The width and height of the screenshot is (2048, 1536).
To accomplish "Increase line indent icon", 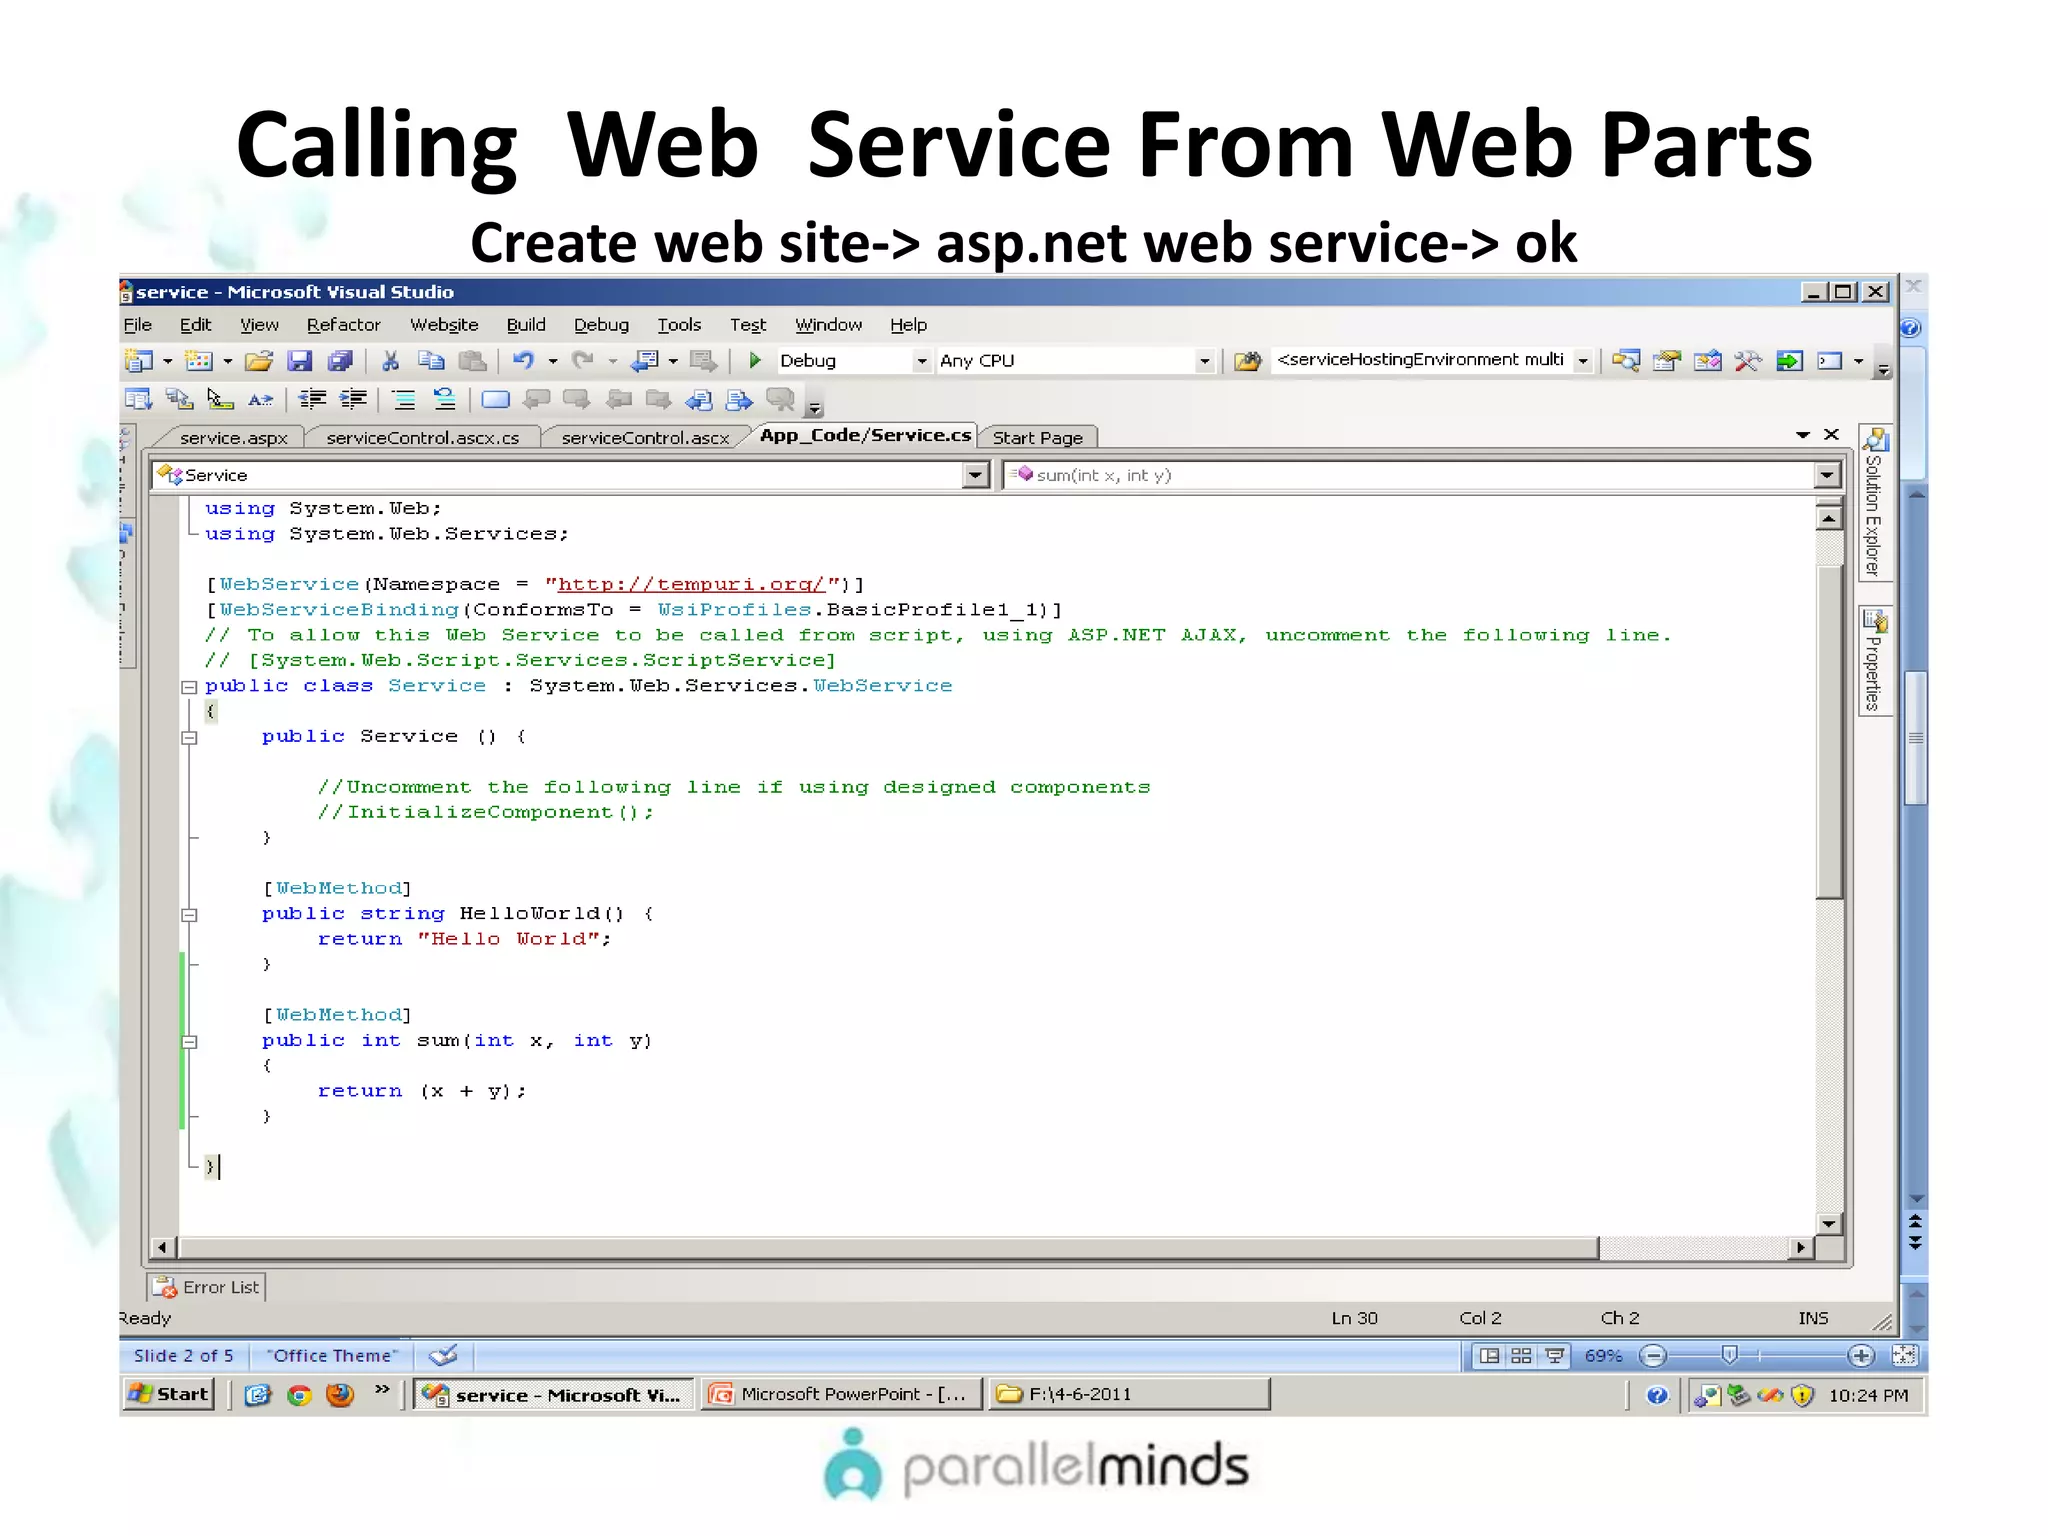I will 353,400.
